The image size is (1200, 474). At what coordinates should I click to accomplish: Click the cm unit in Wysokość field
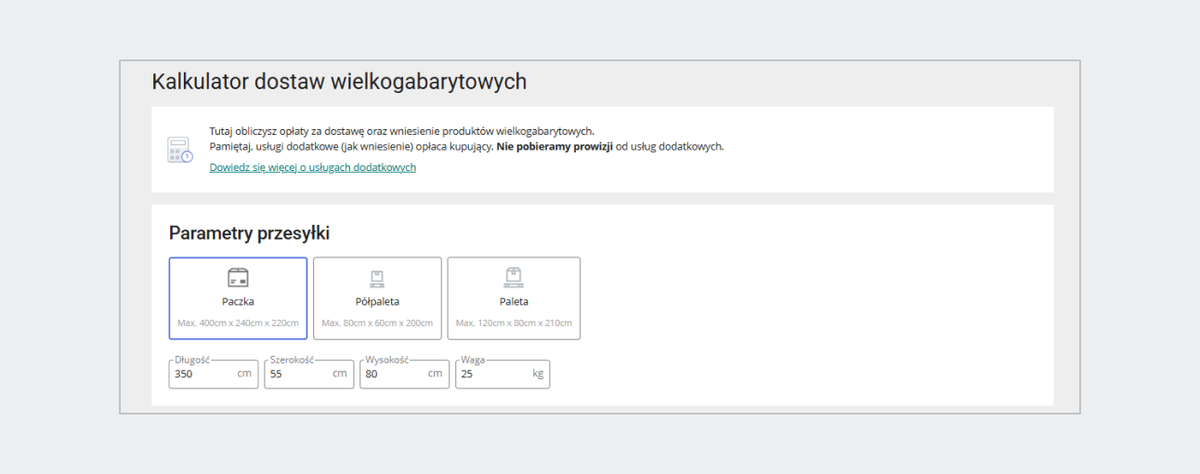(x=435, y=374)
